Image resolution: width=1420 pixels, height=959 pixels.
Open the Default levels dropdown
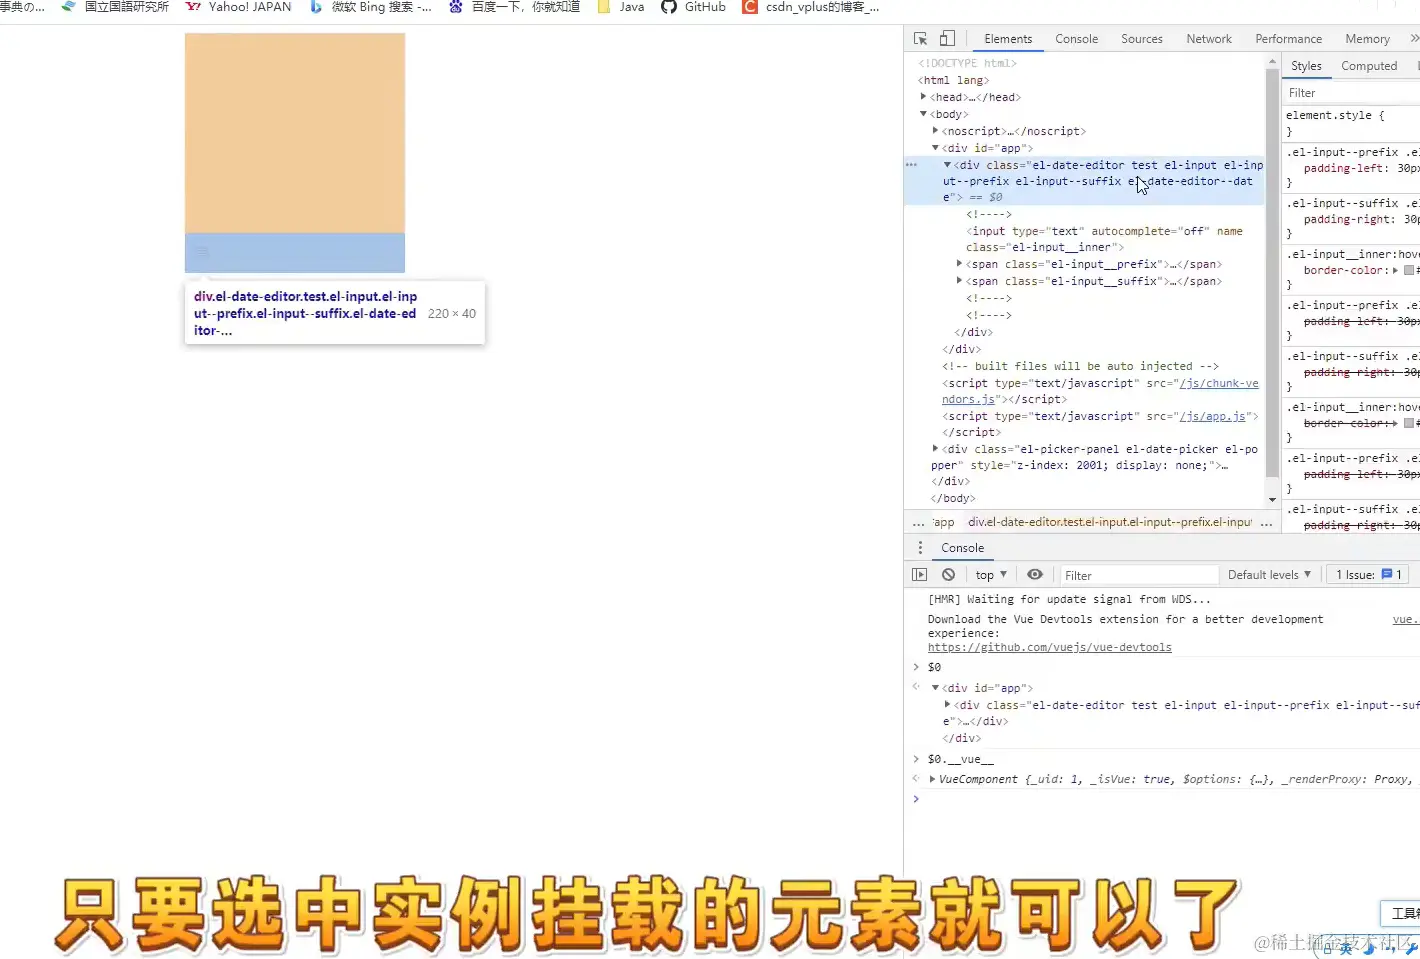(1268, 574)
